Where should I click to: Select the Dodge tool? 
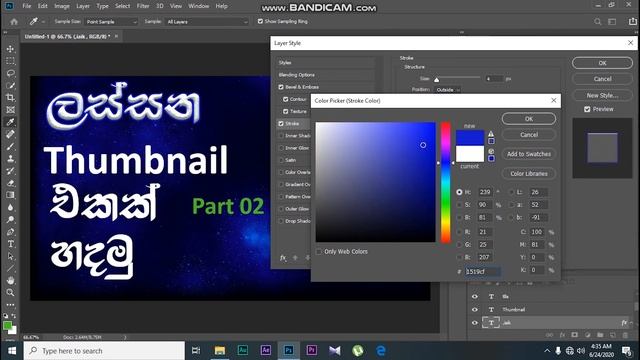[x=10, y=220]
